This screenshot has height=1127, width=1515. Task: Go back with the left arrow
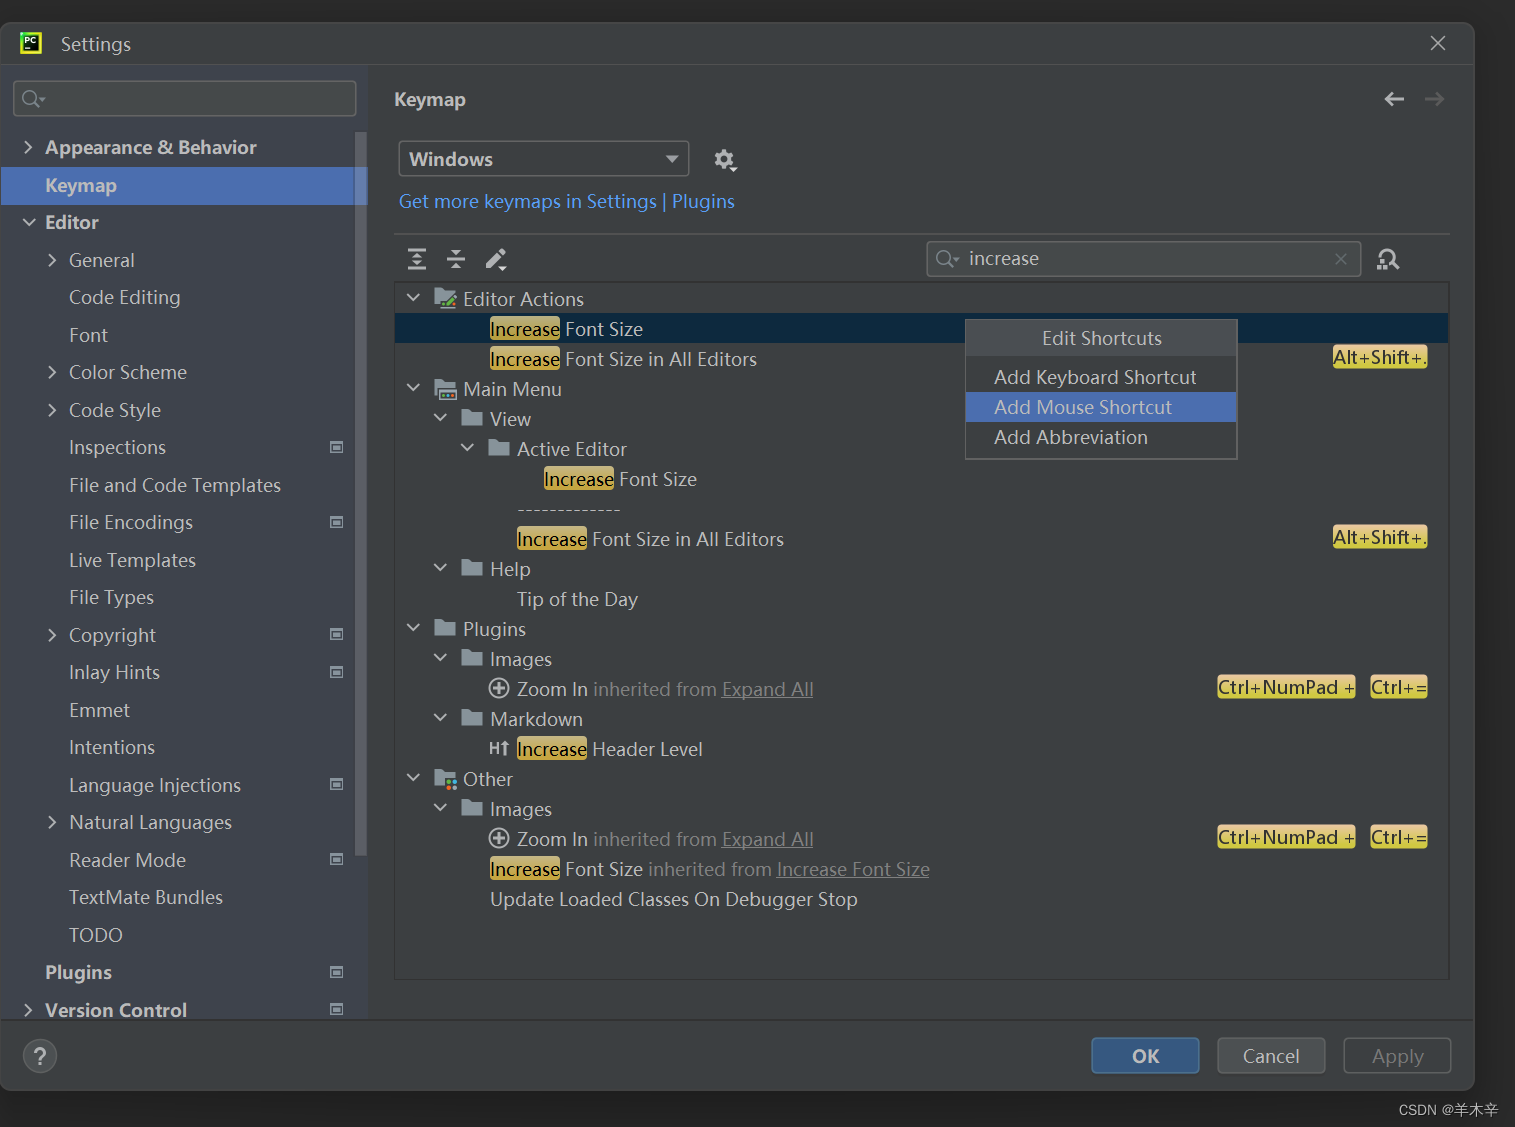(1394, 99)
